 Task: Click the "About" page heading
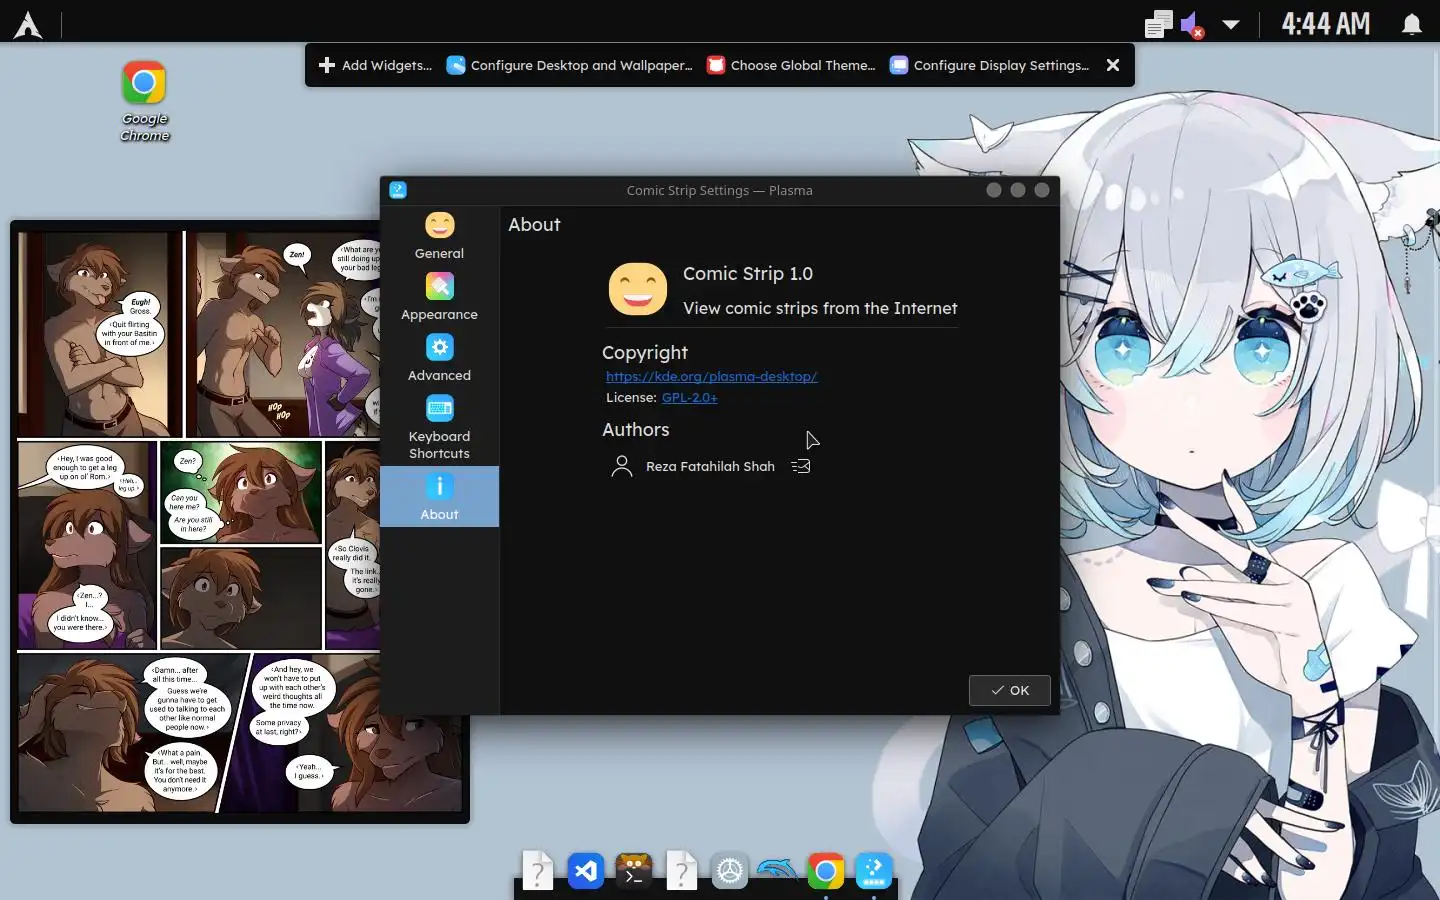click(534, 225)
